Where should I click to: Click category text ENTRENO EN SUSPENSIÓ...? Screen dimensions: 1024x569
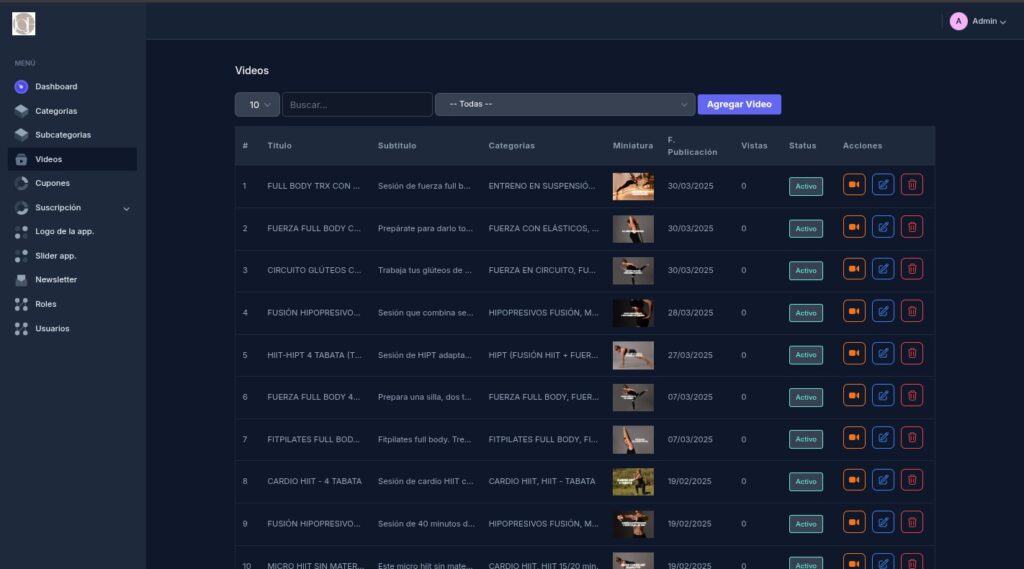[541, 186]
